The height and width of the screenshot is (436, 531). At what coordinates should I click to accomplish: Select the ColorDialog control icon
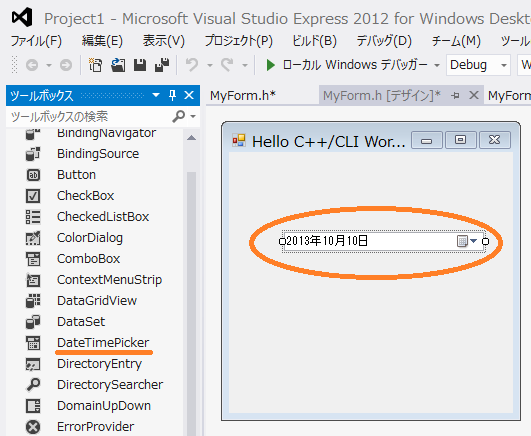pyautogui.click(x=33, y=238)
